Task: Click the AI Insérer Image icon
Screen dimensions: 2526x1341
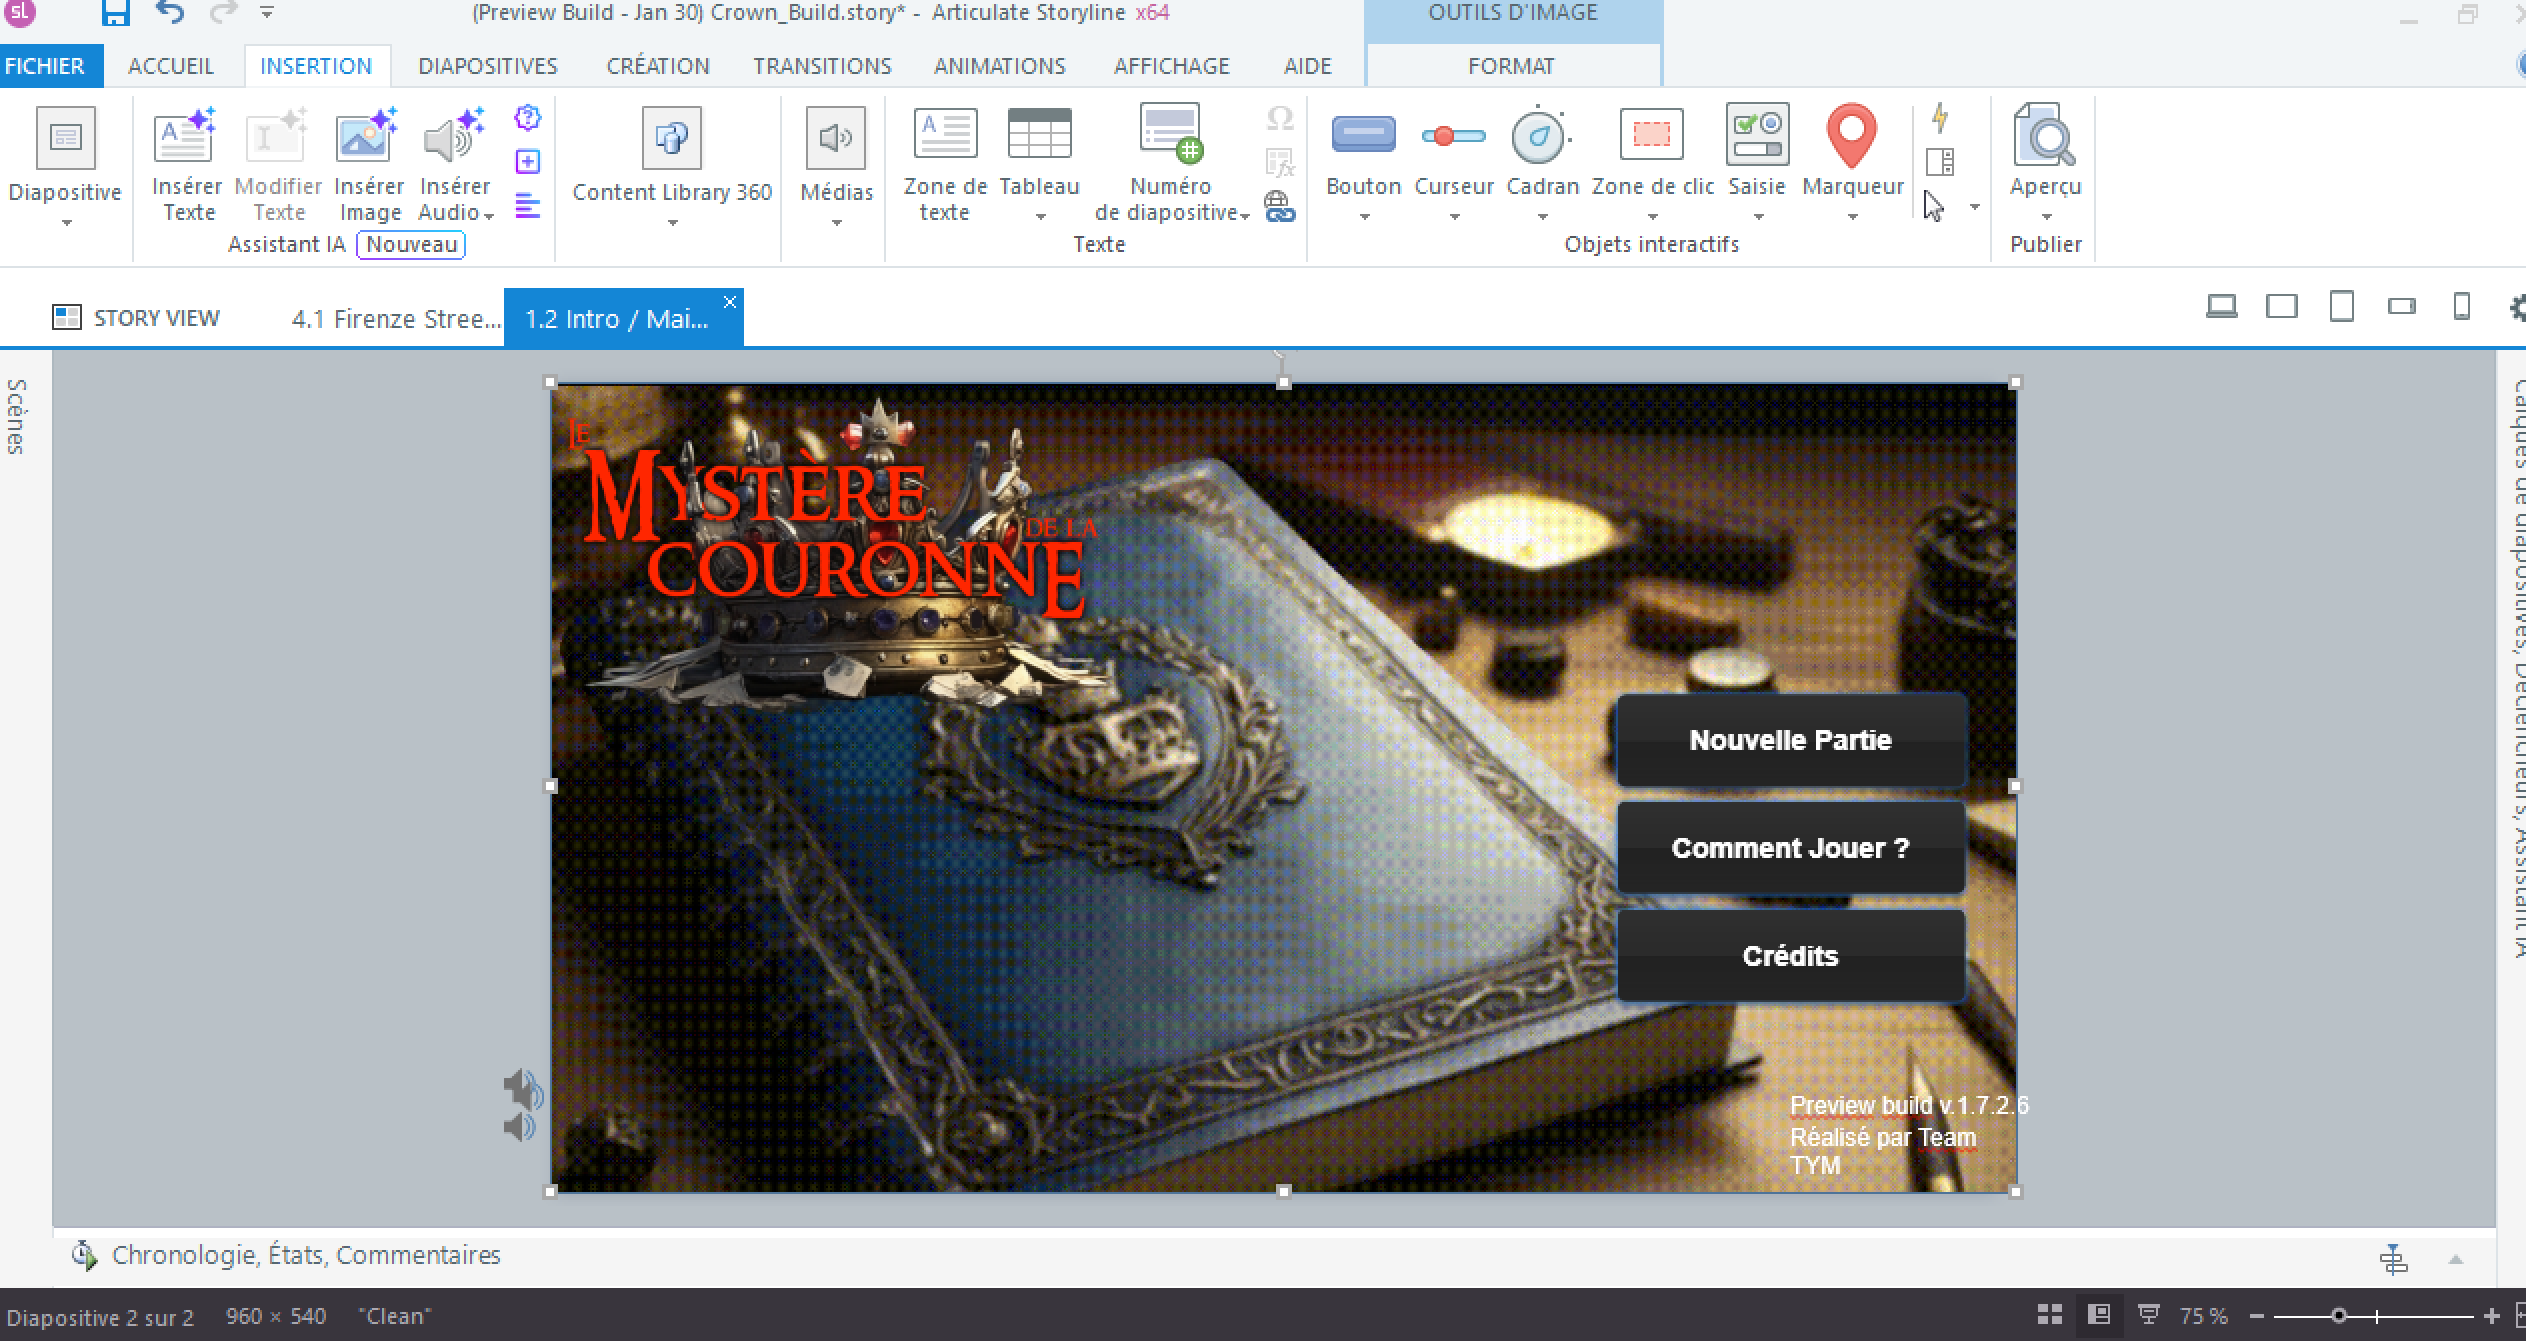Action: tap(367, 136)
